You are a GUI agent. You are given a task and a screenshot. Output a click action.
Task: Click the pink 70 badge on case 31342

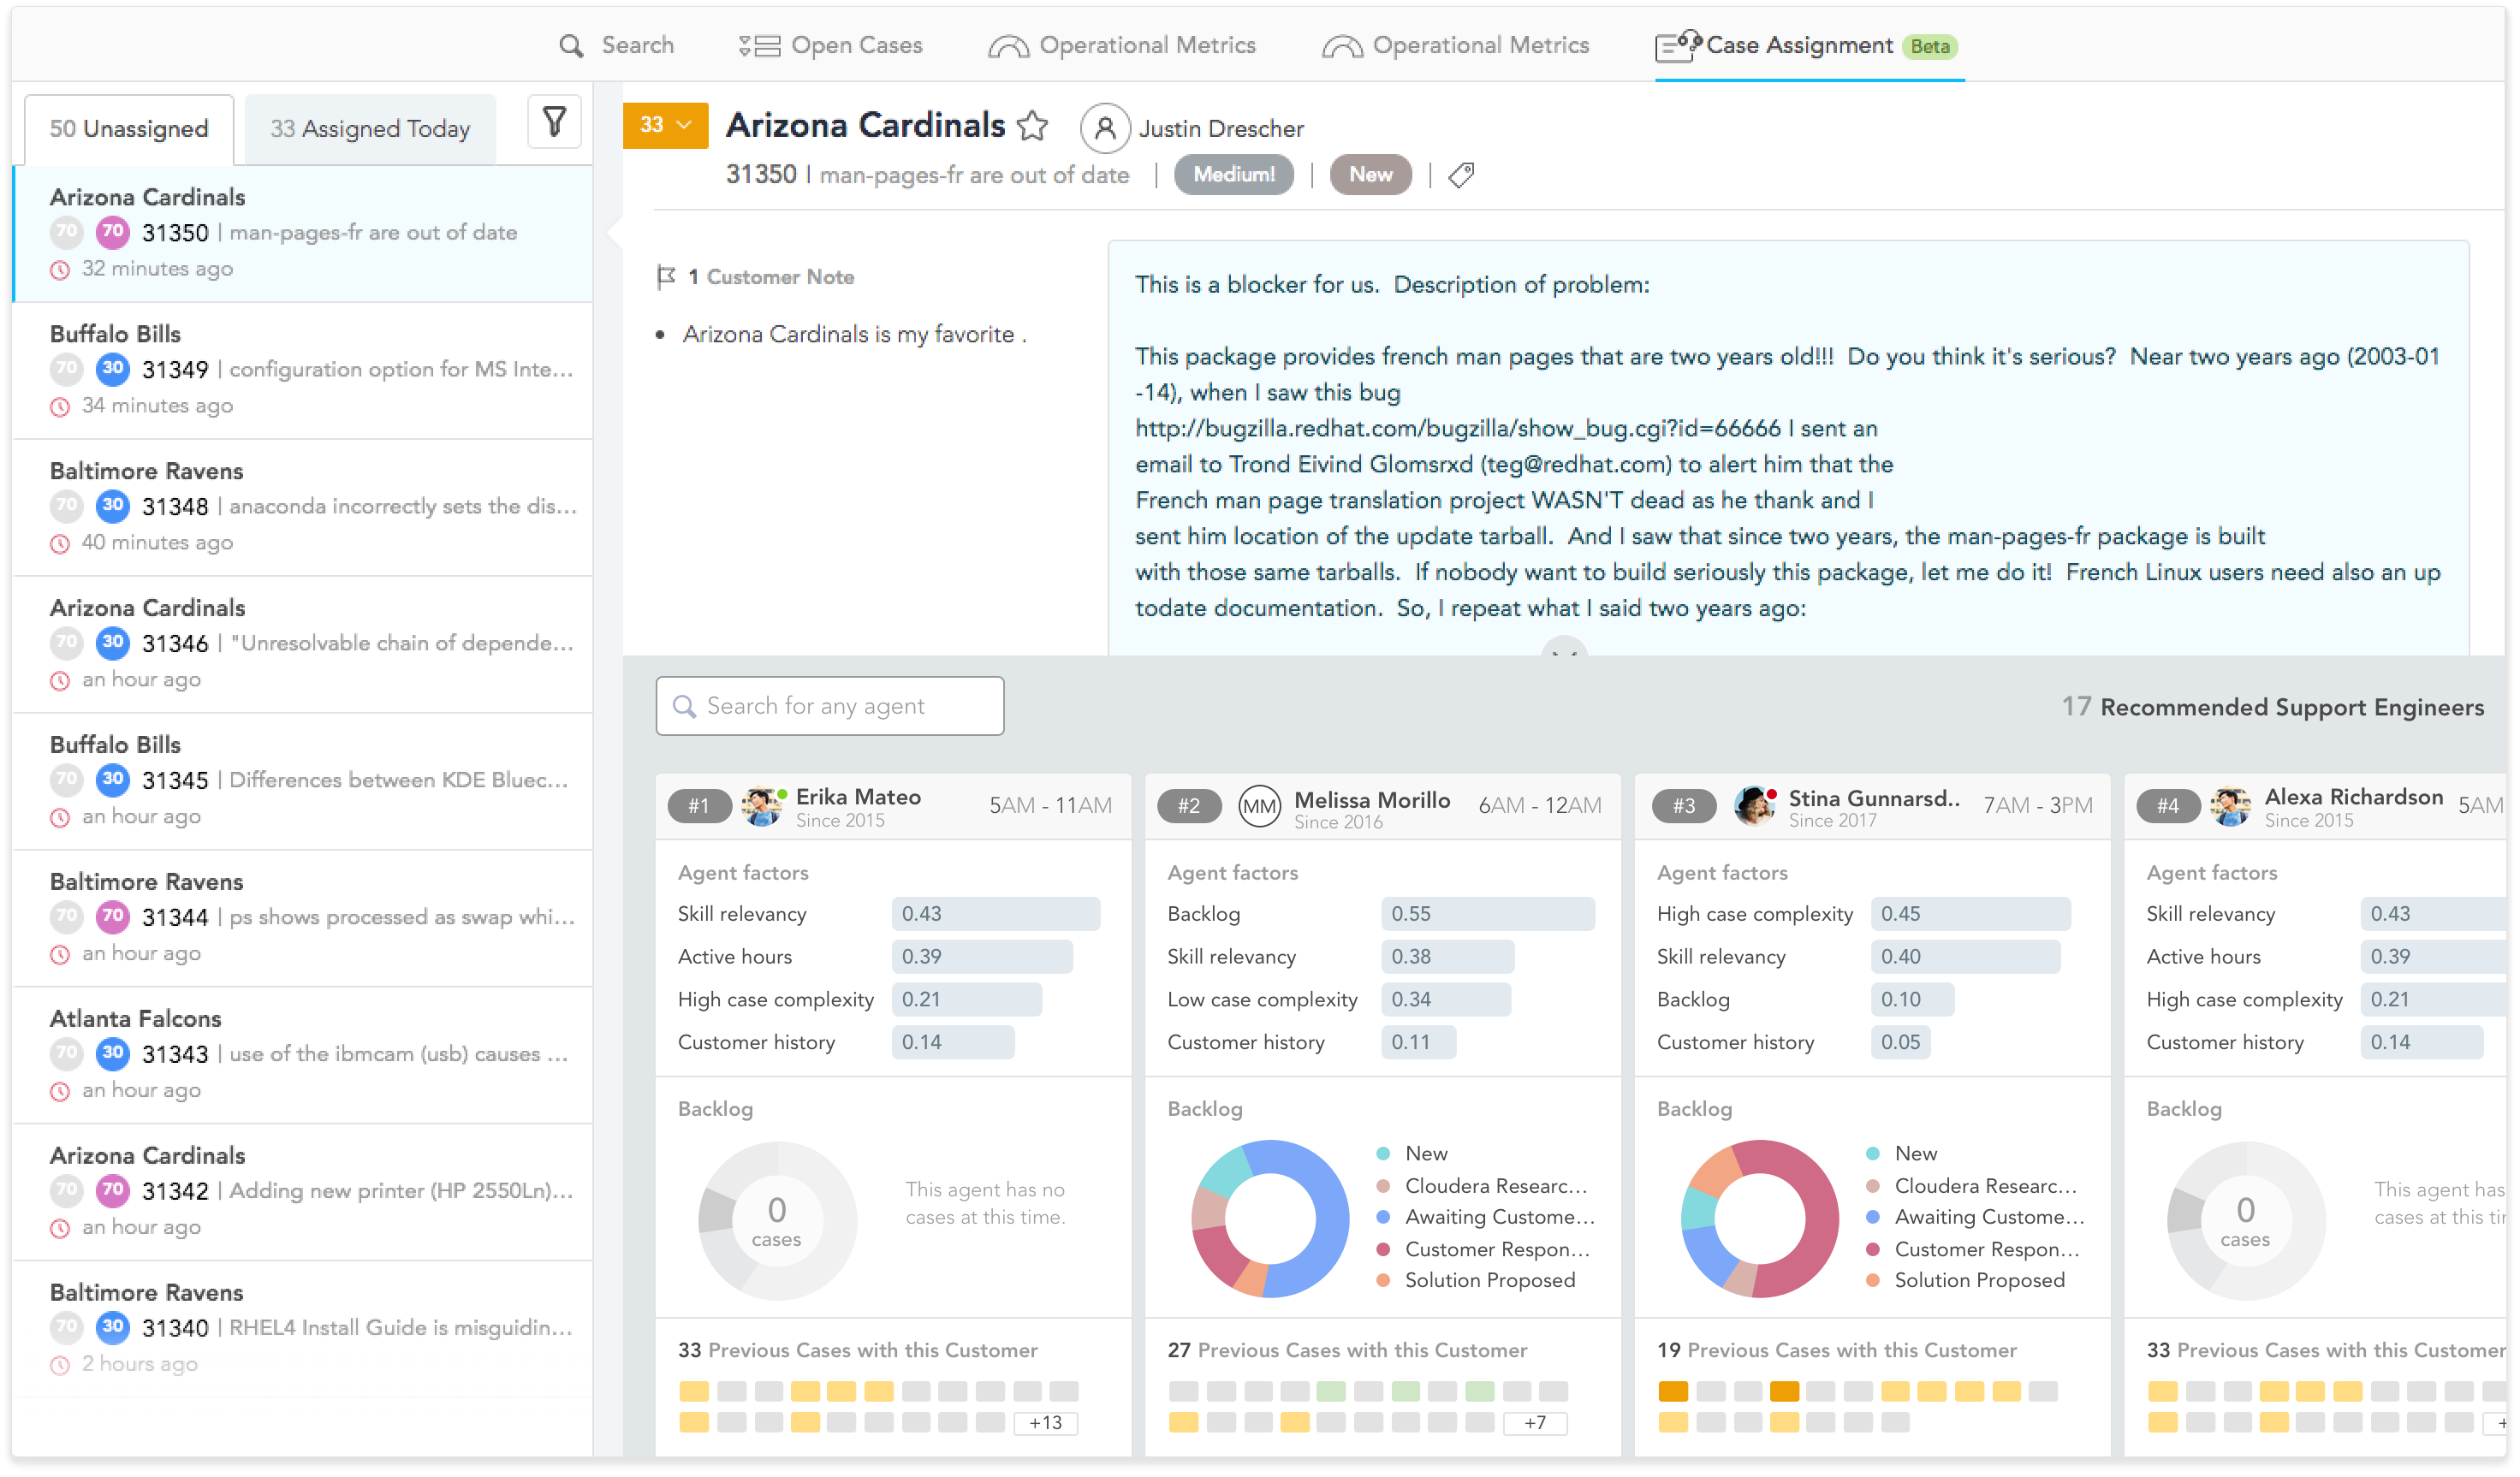(113, 1191)
